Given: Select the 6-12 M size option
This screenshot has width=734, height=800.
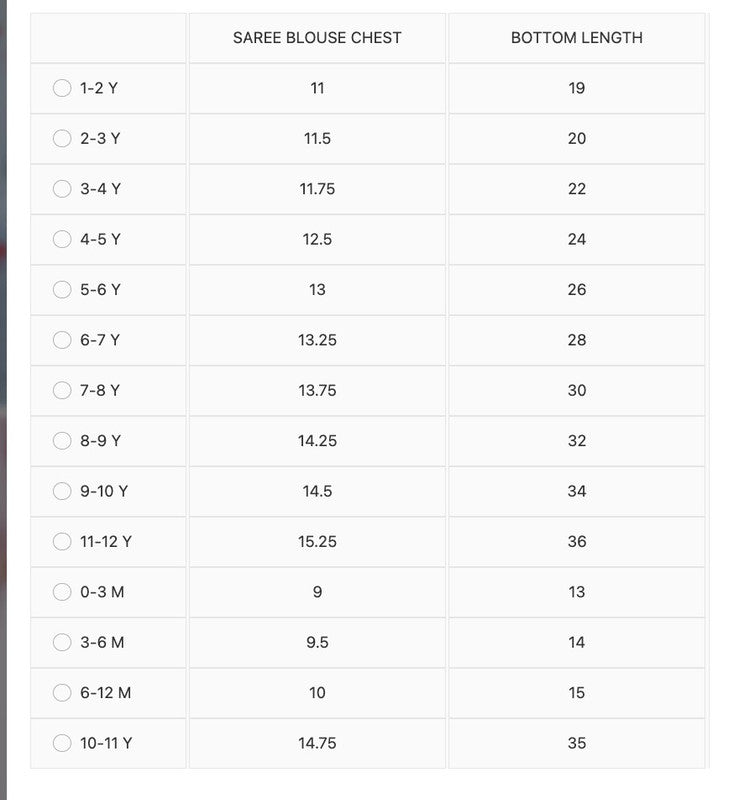Looking at the screenshot, I should (62, 692).
